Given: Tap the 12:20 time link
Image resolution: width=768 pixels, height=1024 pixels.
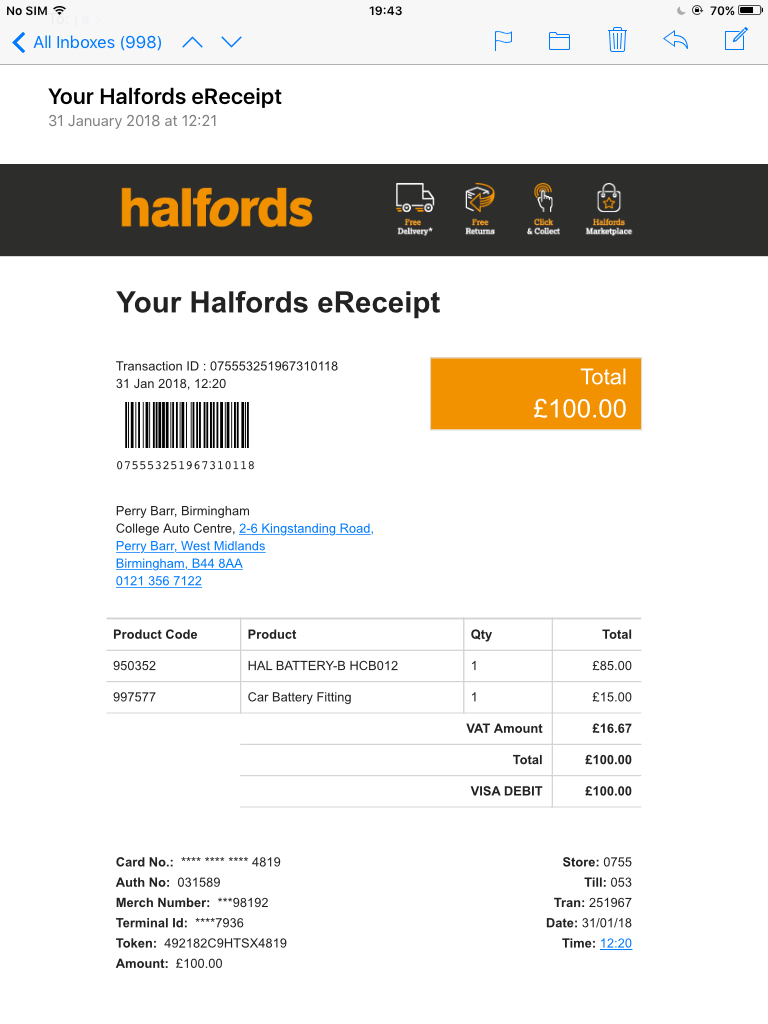Looking at the screenshot, I should [615, 943].
